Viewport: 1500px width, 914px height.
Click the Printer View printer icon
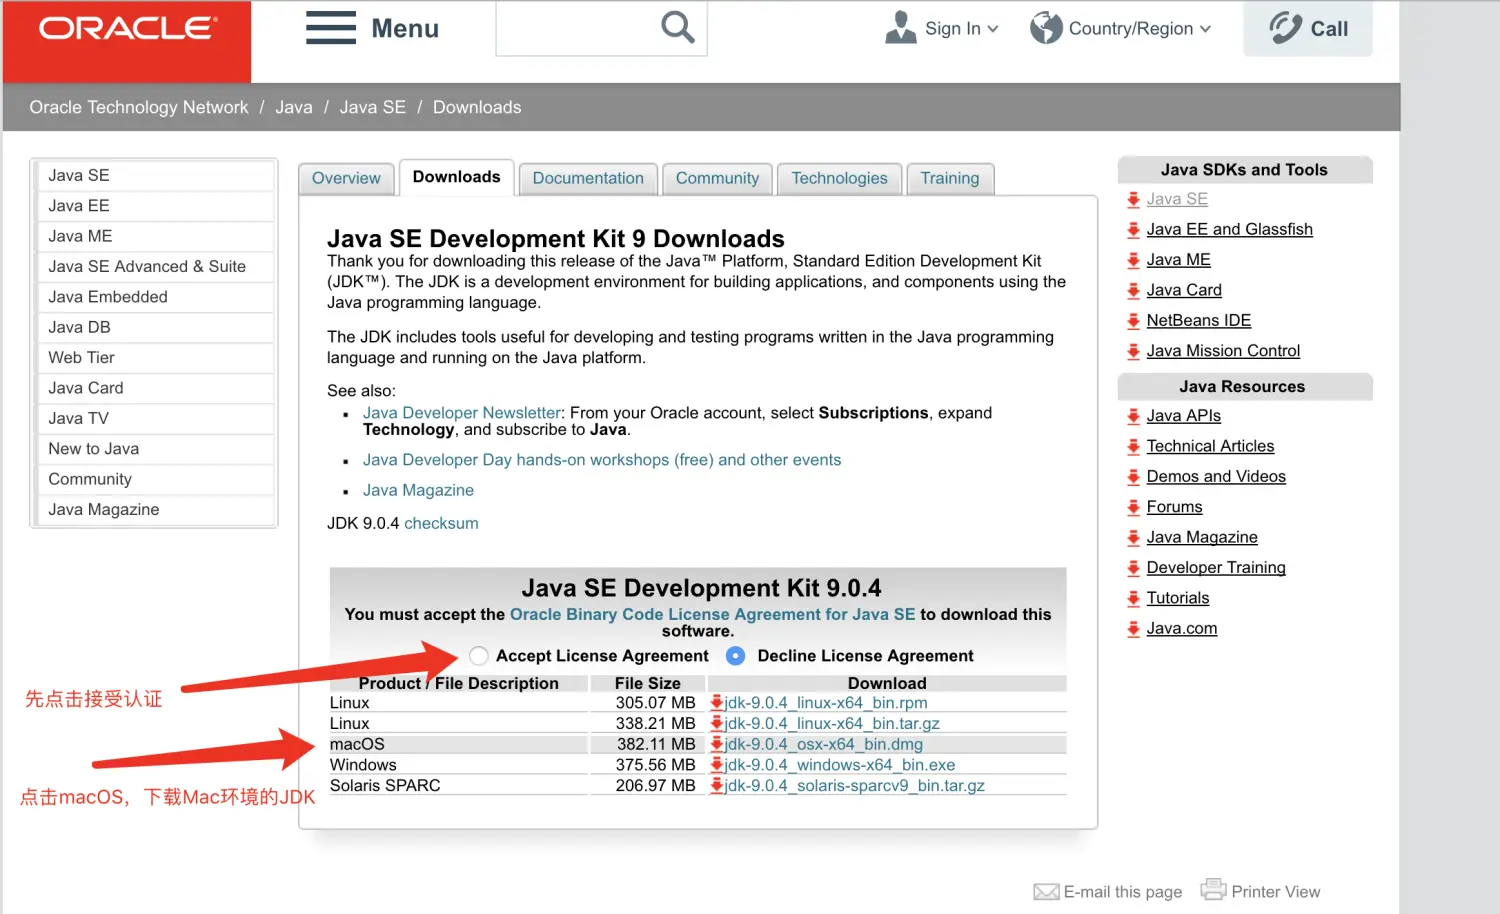(1213, 888)
